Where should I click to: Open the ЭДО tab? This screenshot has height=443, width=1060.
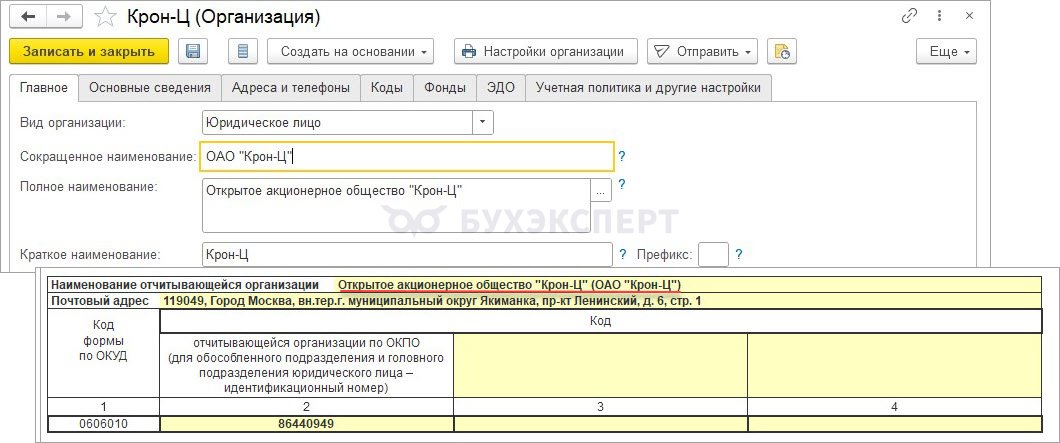(x=501, y=88)
